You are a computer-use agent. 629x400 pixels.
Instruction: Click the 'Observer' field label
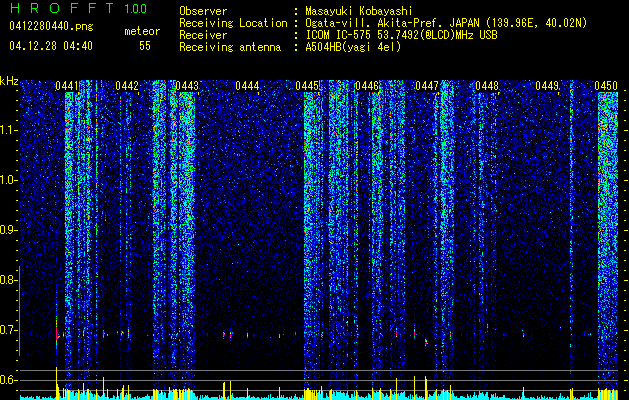coord(203,11)
